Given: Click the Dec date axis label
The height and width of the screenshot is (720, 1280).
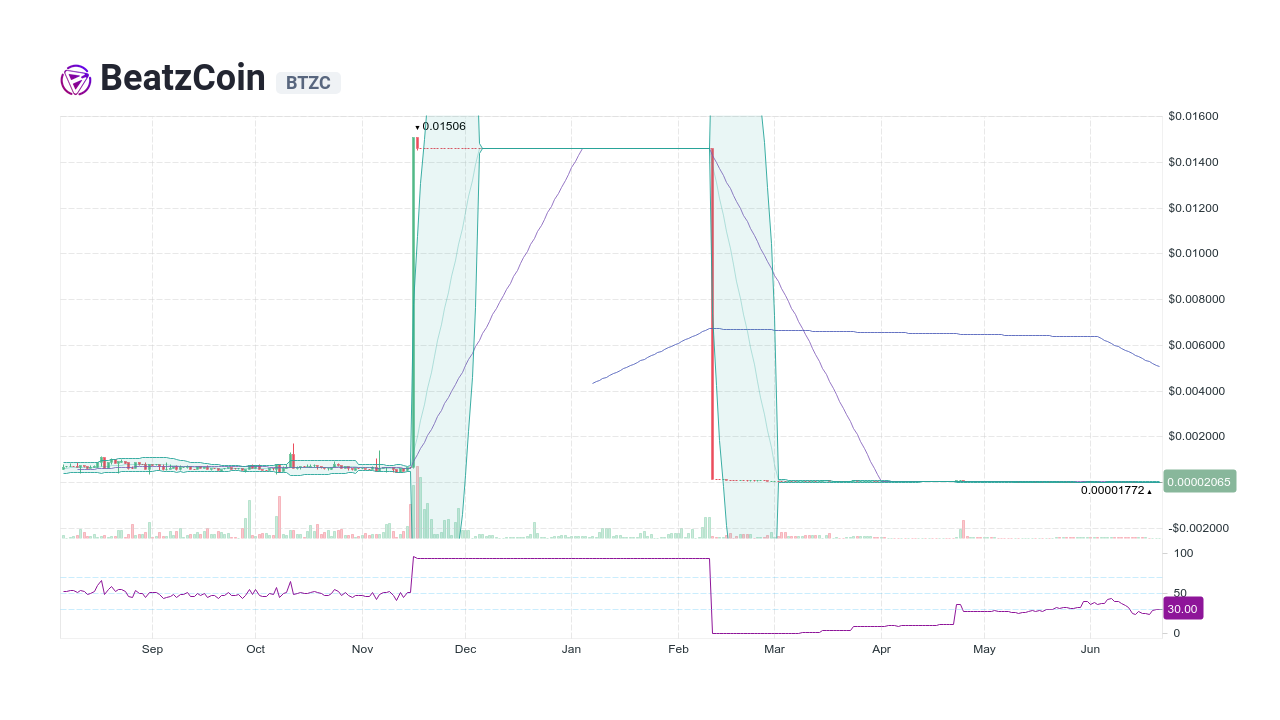Looking at the screenshot, I should click(x=465, y=649).
